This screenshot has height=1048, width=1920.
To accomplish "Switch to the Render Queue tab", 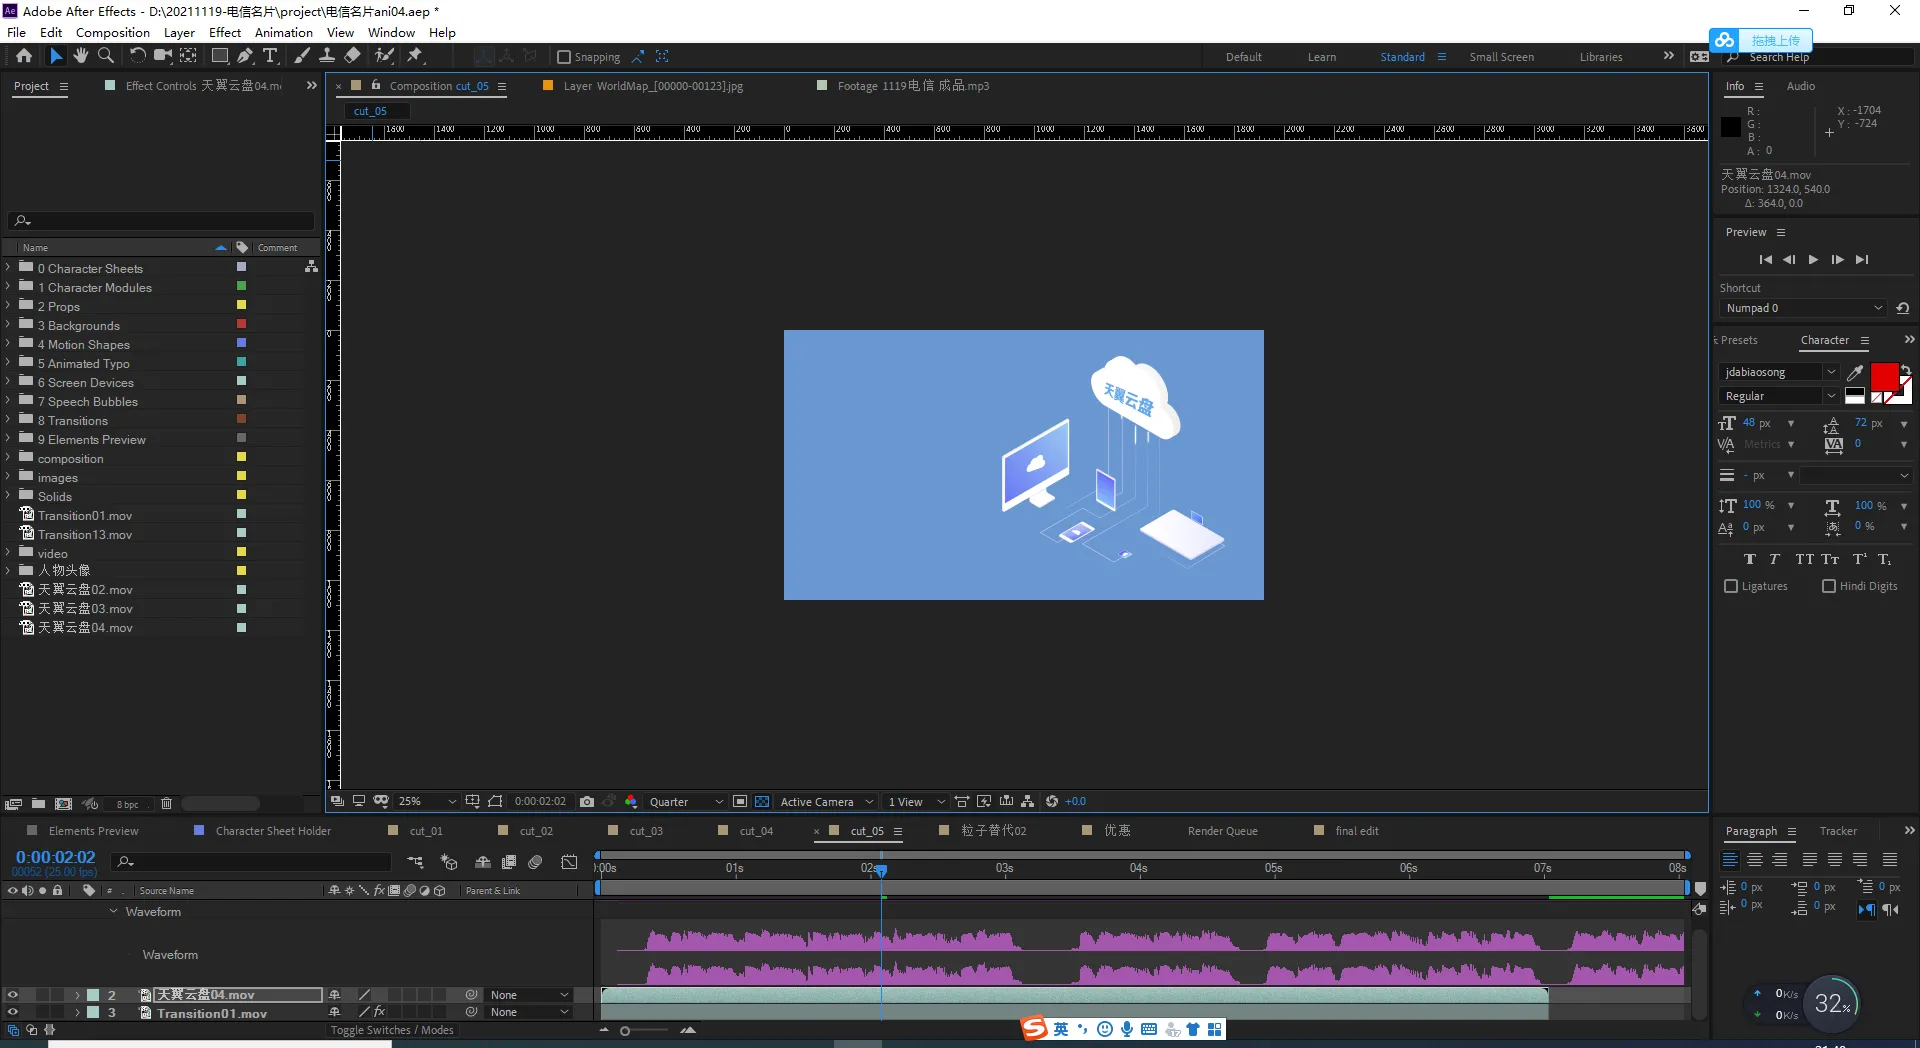I will tap(1222, 831).
